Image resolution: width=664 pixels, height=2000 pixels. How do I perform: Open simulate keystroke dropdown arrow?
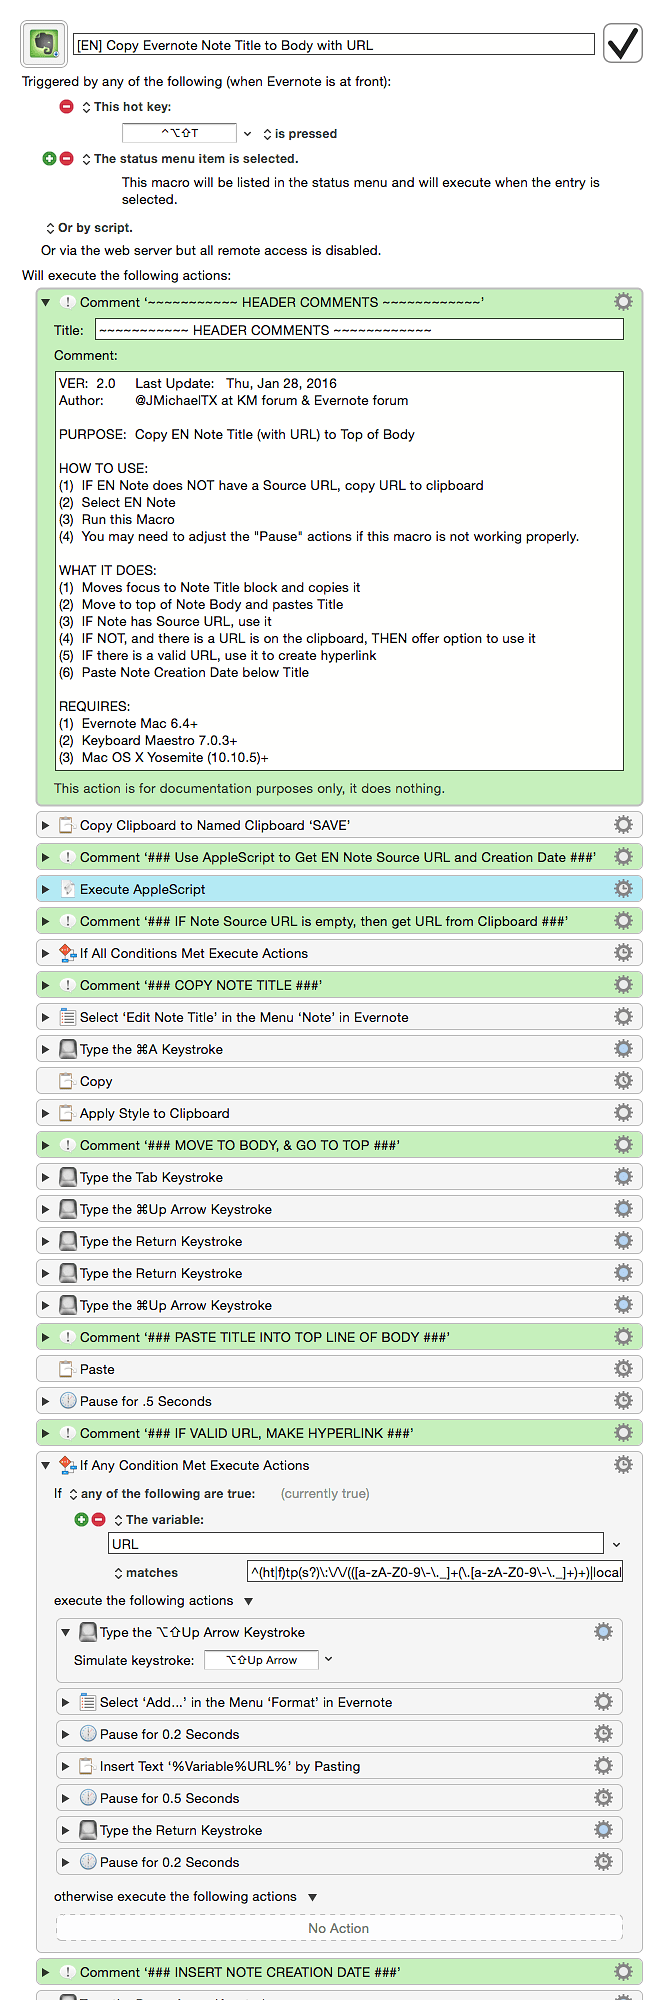328,1660
